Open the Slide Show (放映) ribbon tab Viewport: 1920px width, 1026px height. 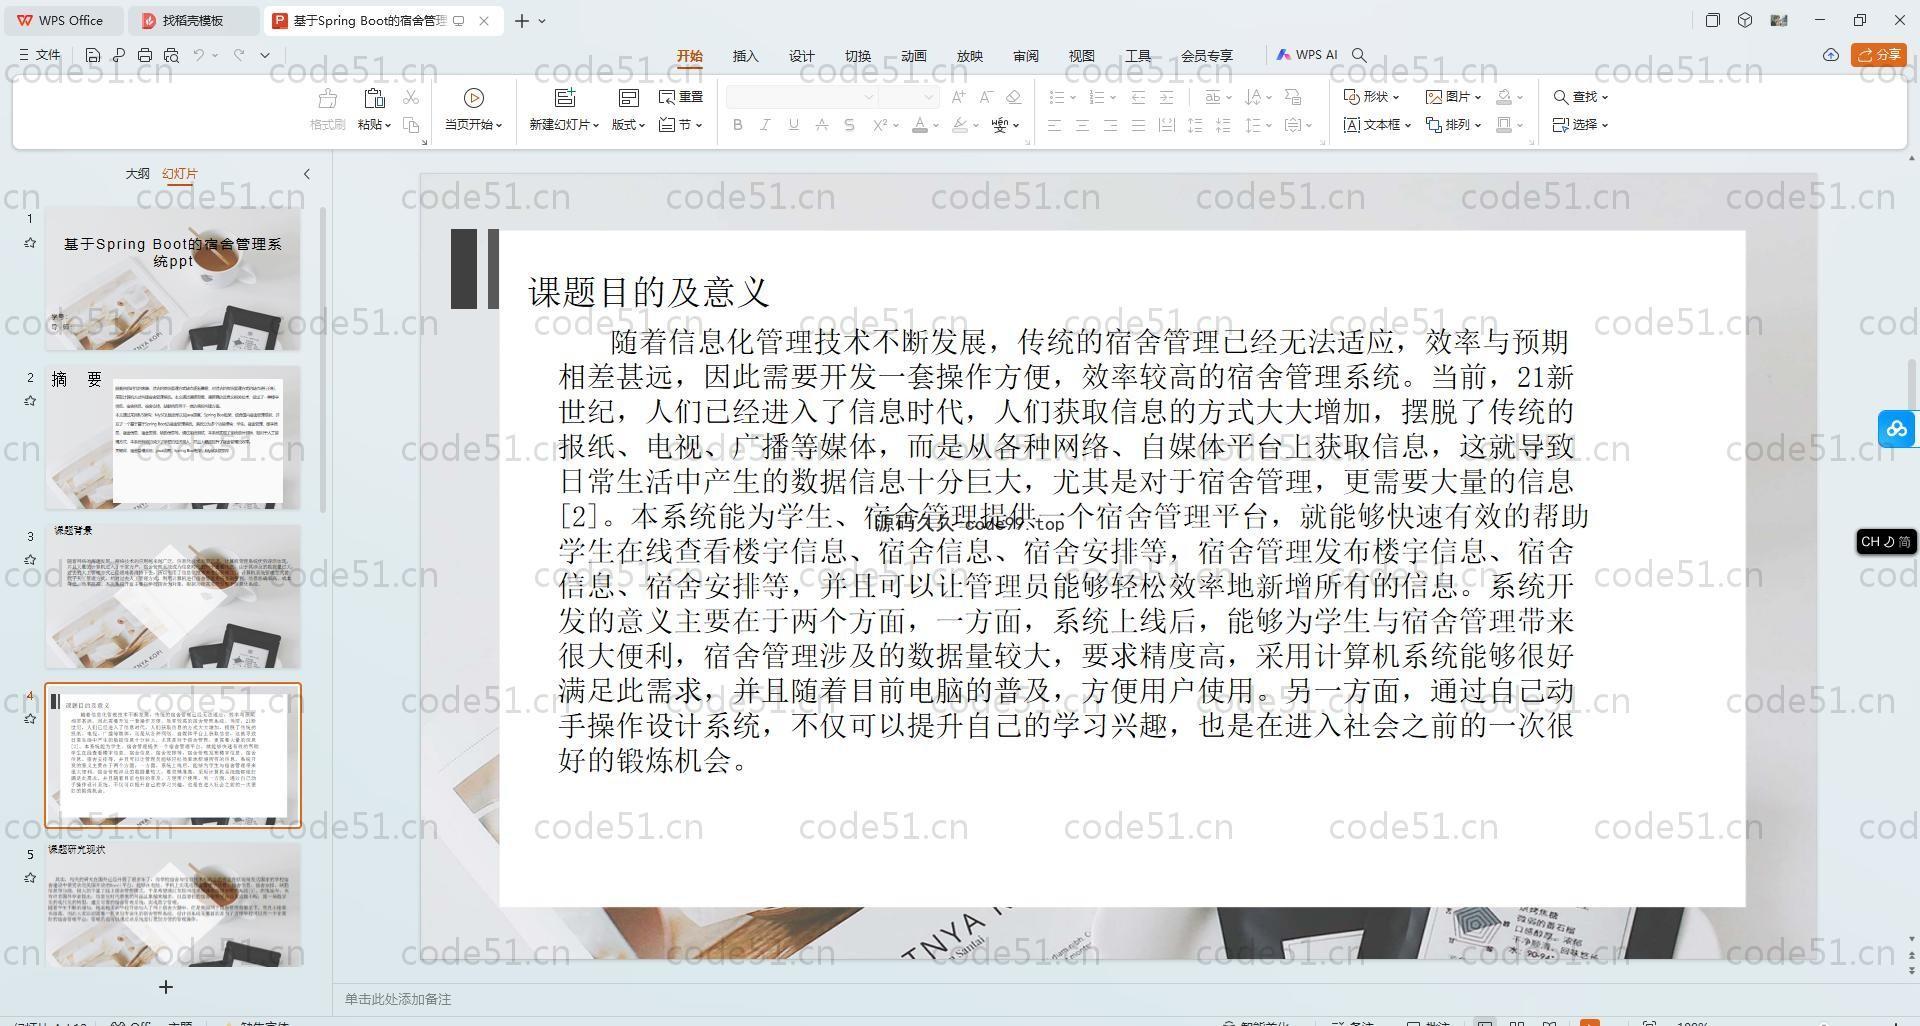(970, 56)
